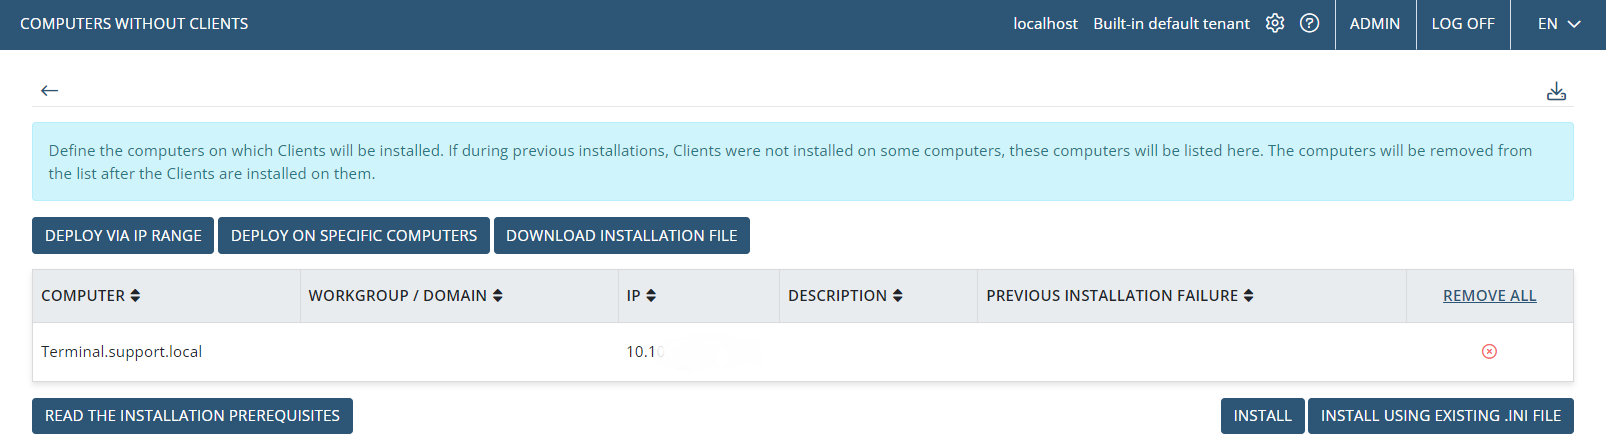Viewport: 1606px width, 448px height.
Task: Click LOG OFF in the header
Action: 1462,24
